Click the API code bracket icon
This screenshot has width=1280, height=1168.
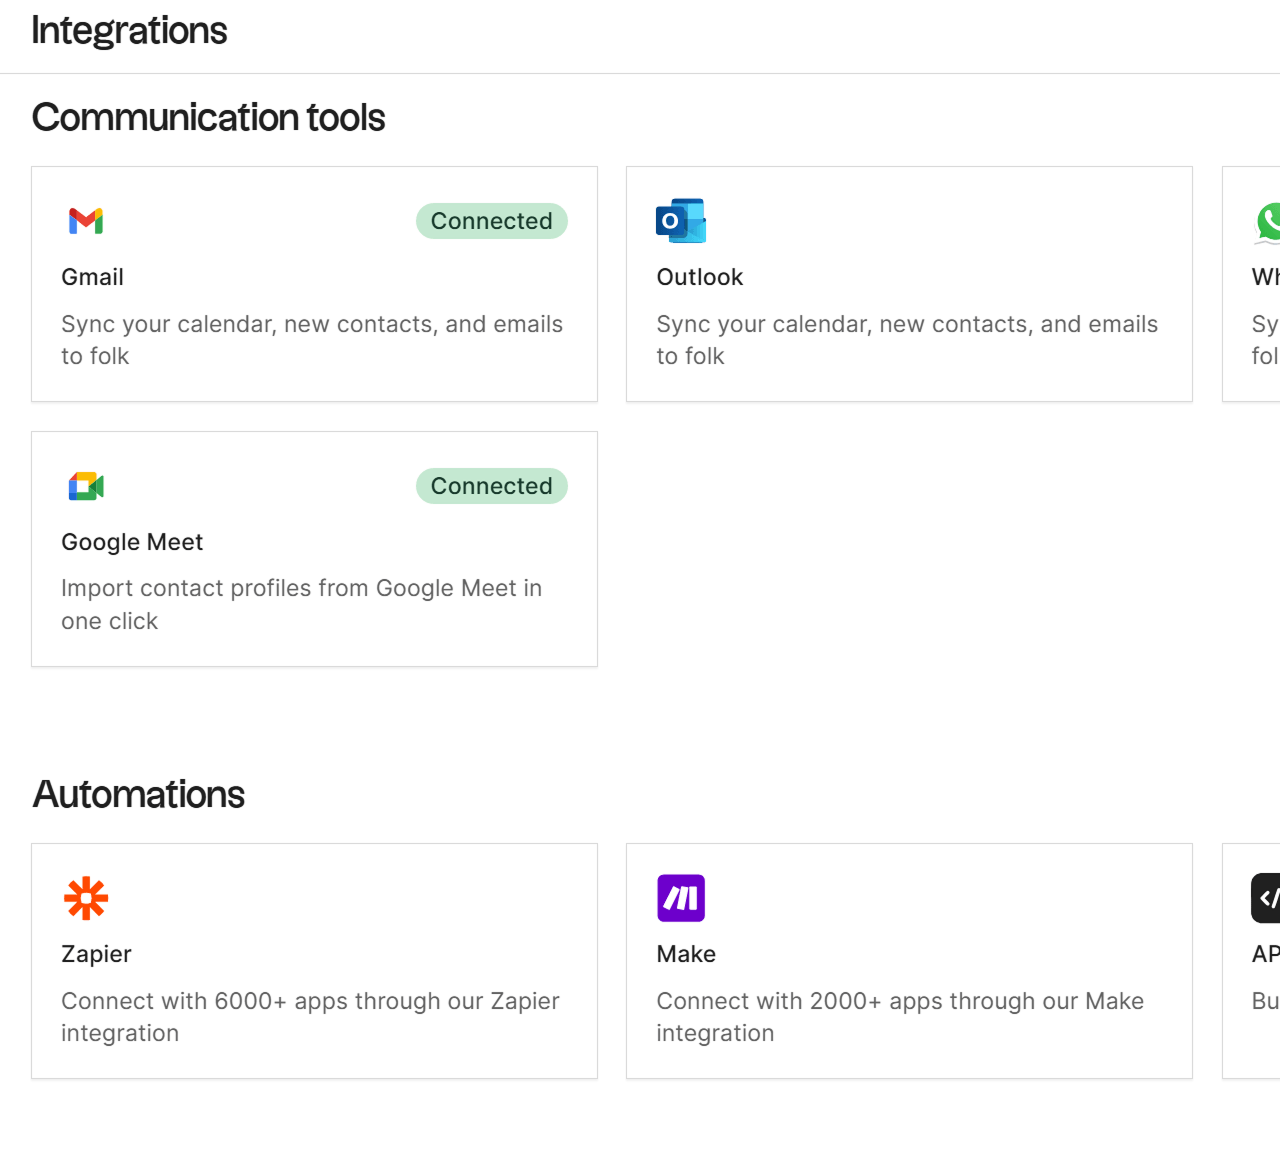point(1266,898)
